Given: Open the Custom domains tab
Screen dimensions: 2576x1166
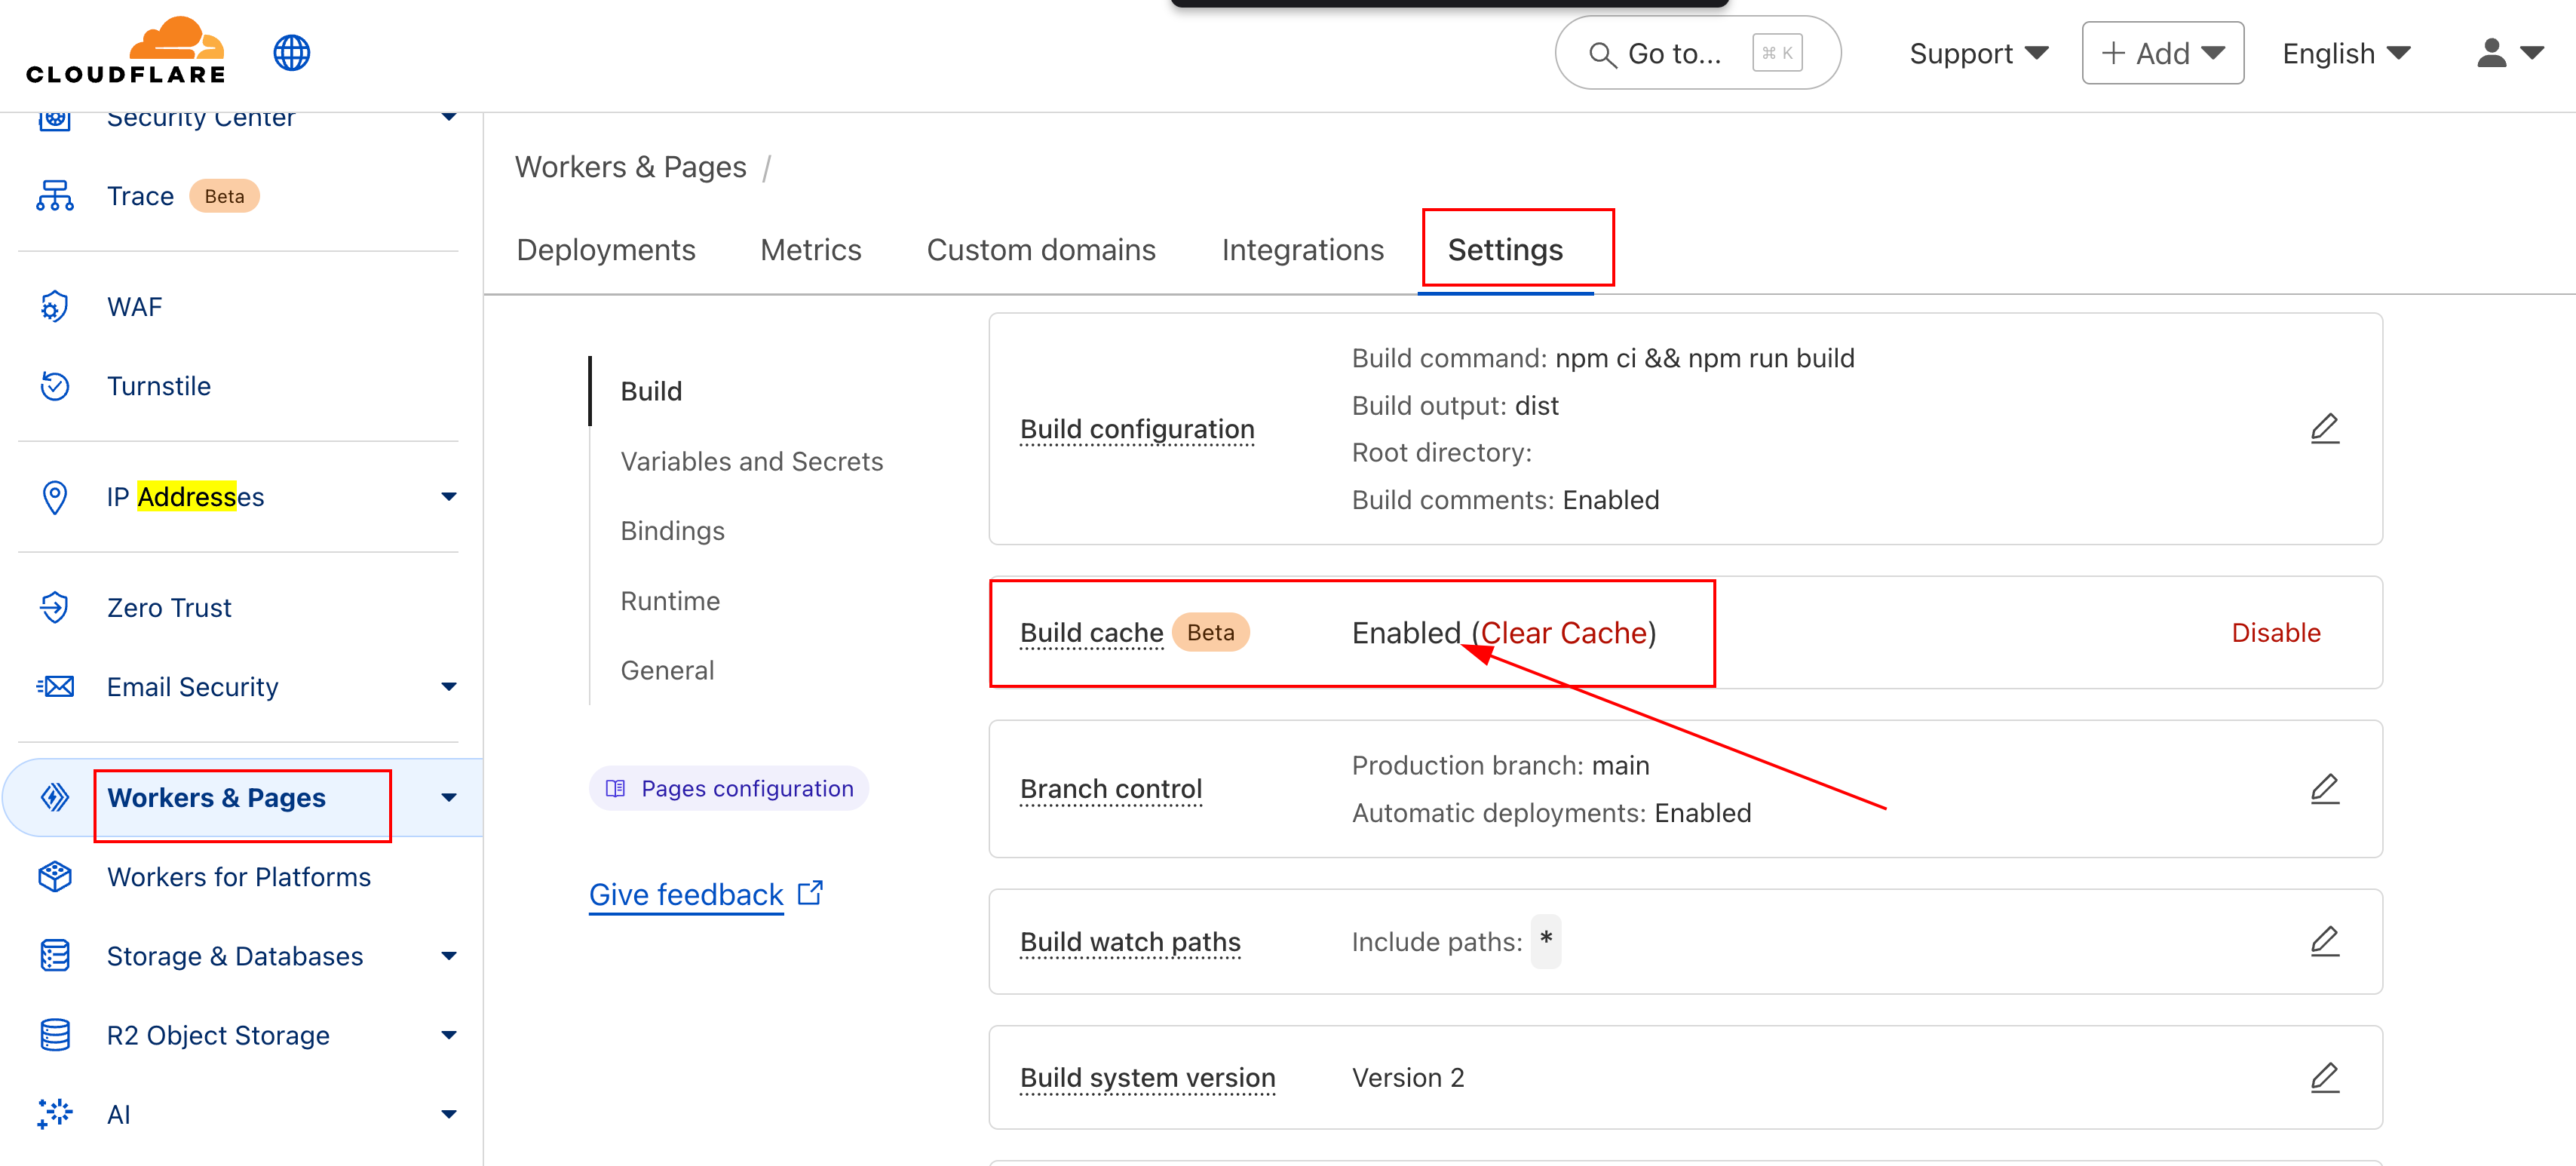Looking at the screenshot, I should pos(1041,250).
